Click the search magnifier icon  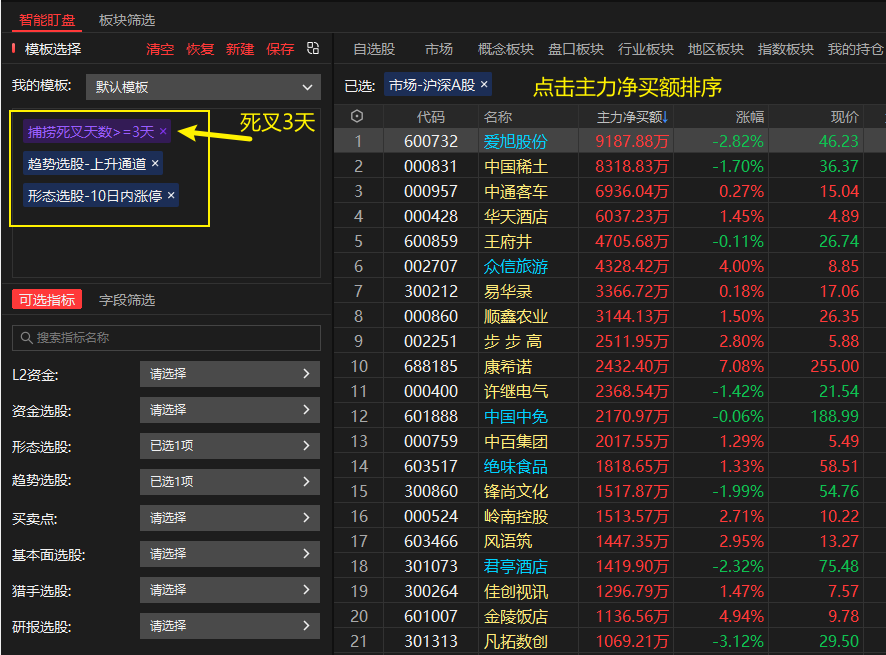click(26, 338)
